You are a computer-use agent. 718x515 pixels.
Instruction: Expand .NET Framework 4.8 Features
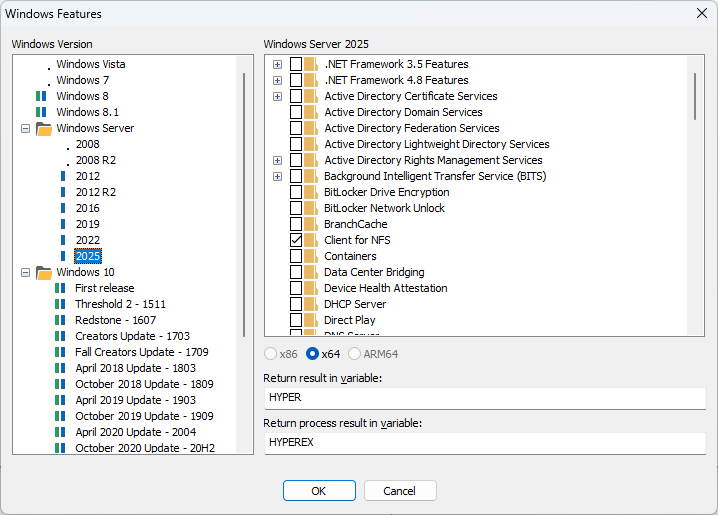point(277,81)
